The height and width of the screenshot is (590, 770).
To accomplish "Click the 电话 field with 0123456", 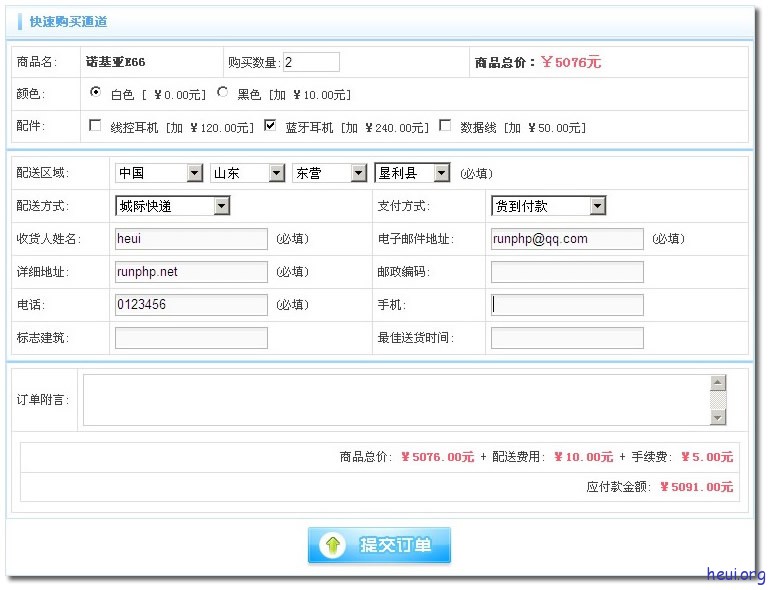I will [192, 305].
